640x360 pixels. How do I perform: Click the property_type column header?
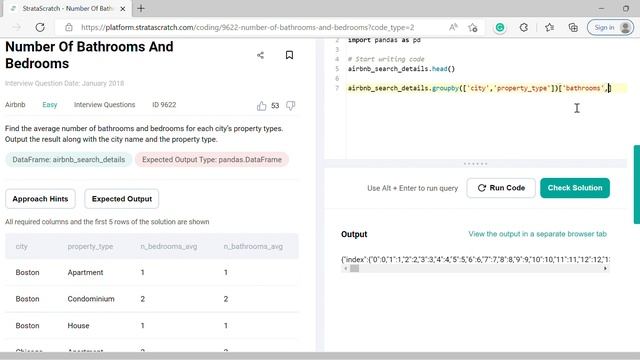pos(90,247)
